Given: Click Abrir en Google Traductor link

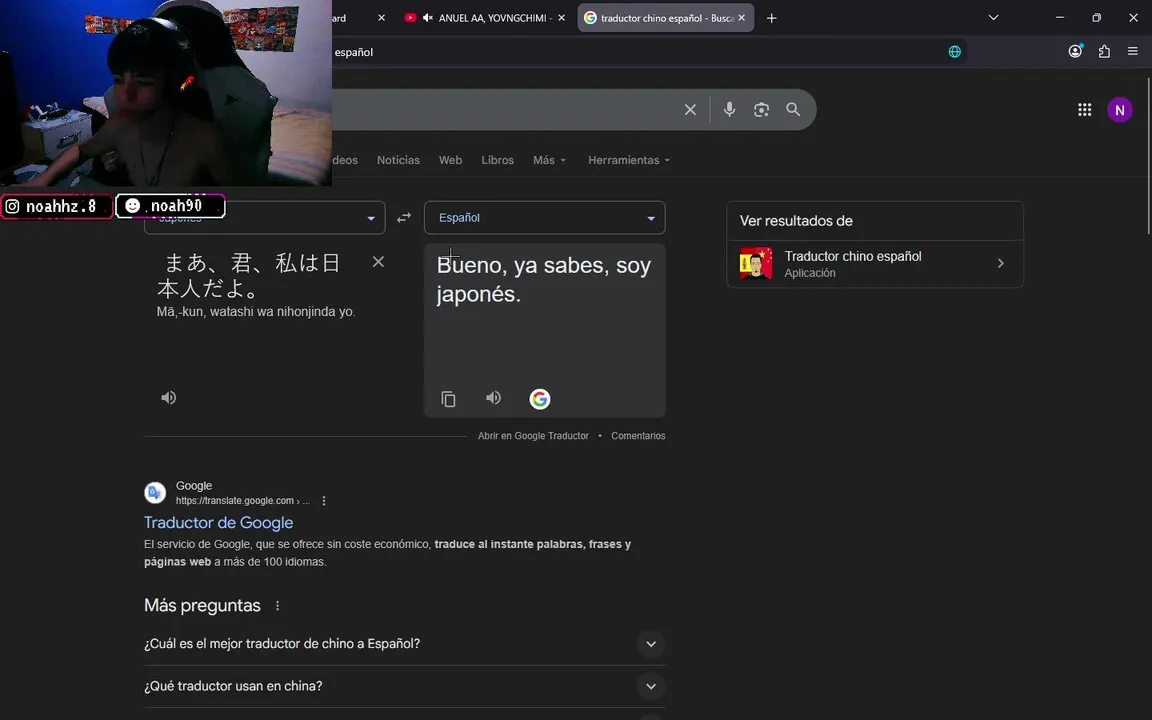Looking at the screenshot, I should click(x=533, y=436).
